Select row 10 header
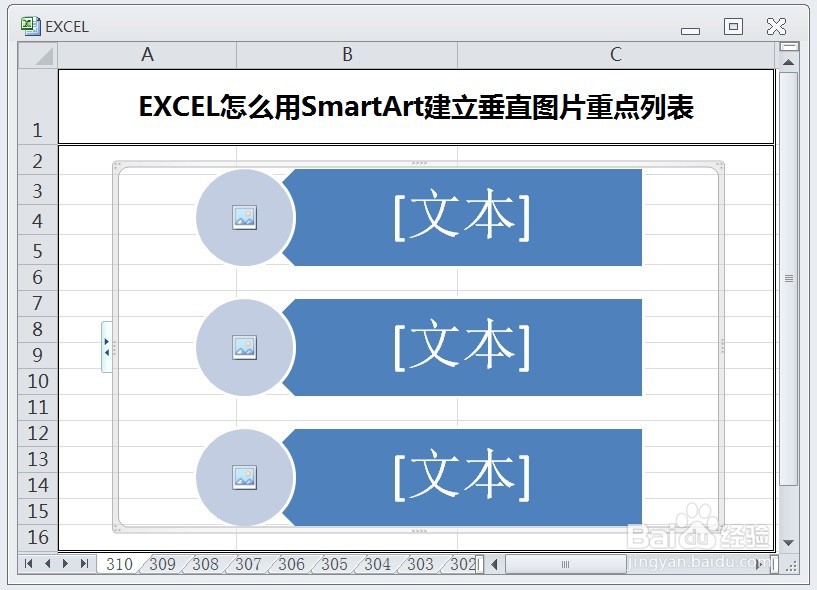Image resolution: width=817 pixels, height=590 pixels. [38, 382]
